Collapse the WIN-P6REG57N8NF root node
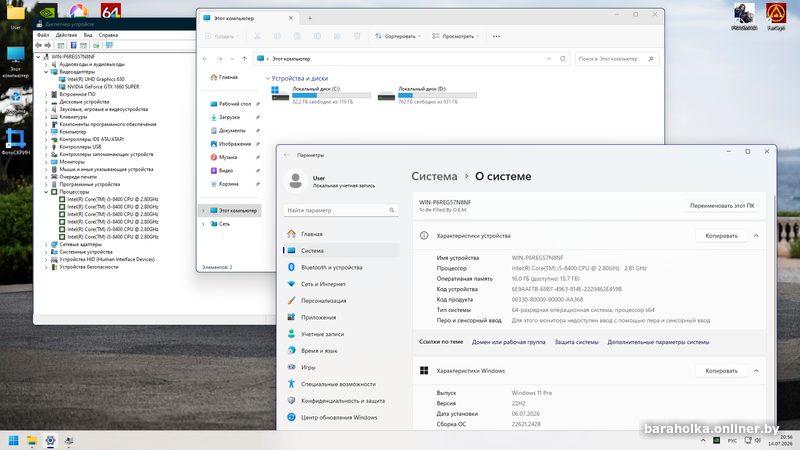Image resolution: width=800 pixels, height=450 pixels. (x=39, y=57)
